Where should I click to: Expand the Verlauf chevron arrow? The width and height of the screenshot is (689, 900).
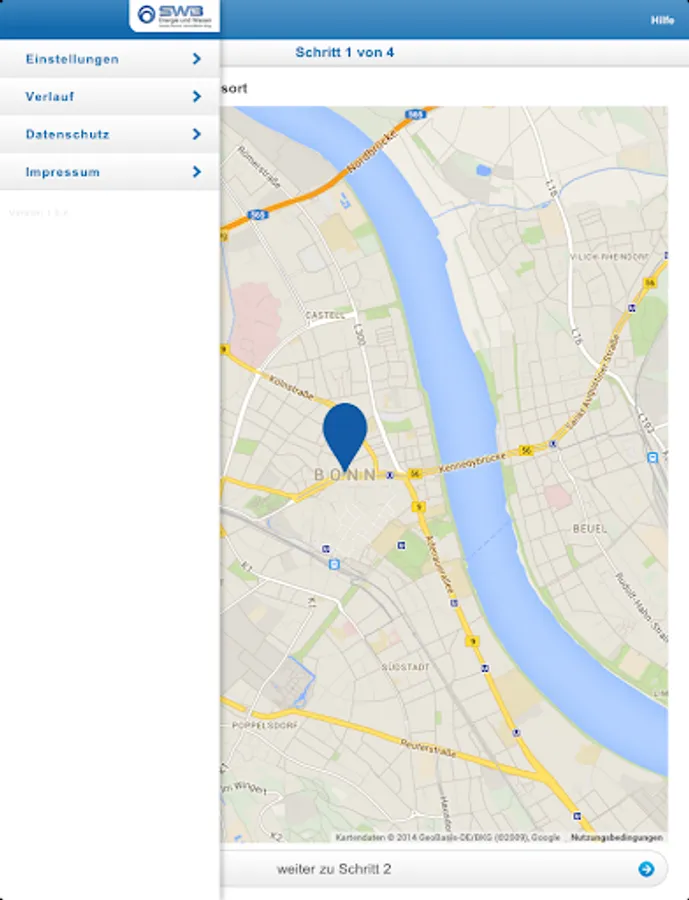coord(196,96)
